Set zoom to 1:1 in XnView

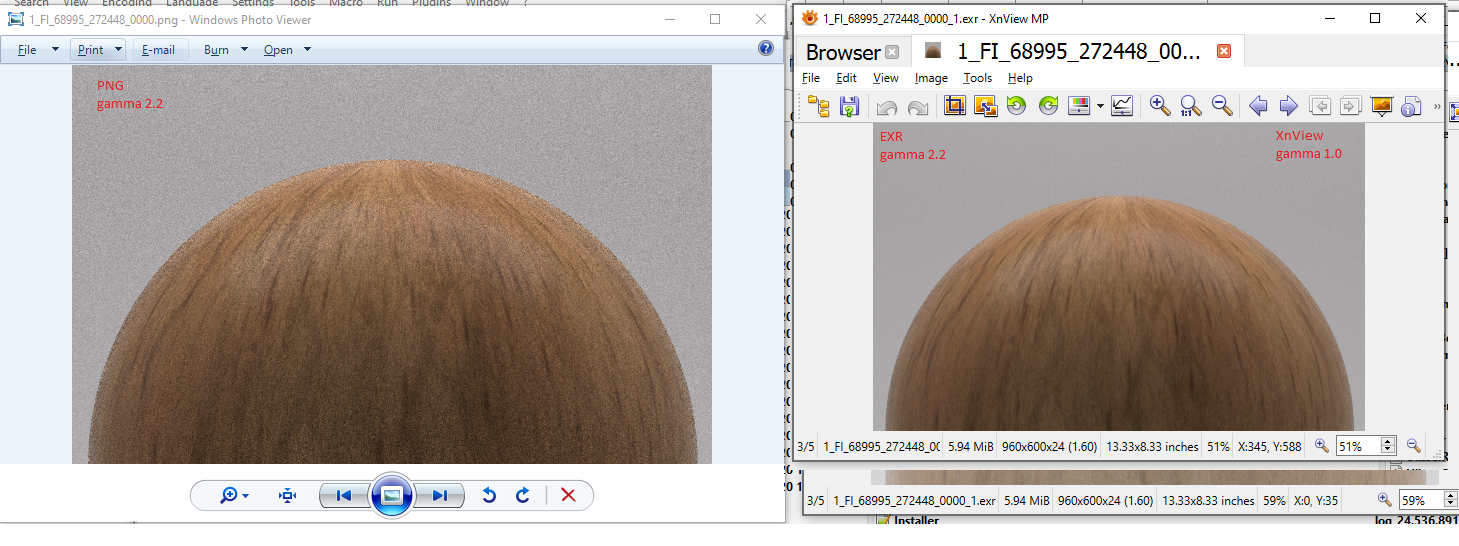[1190, 106]
